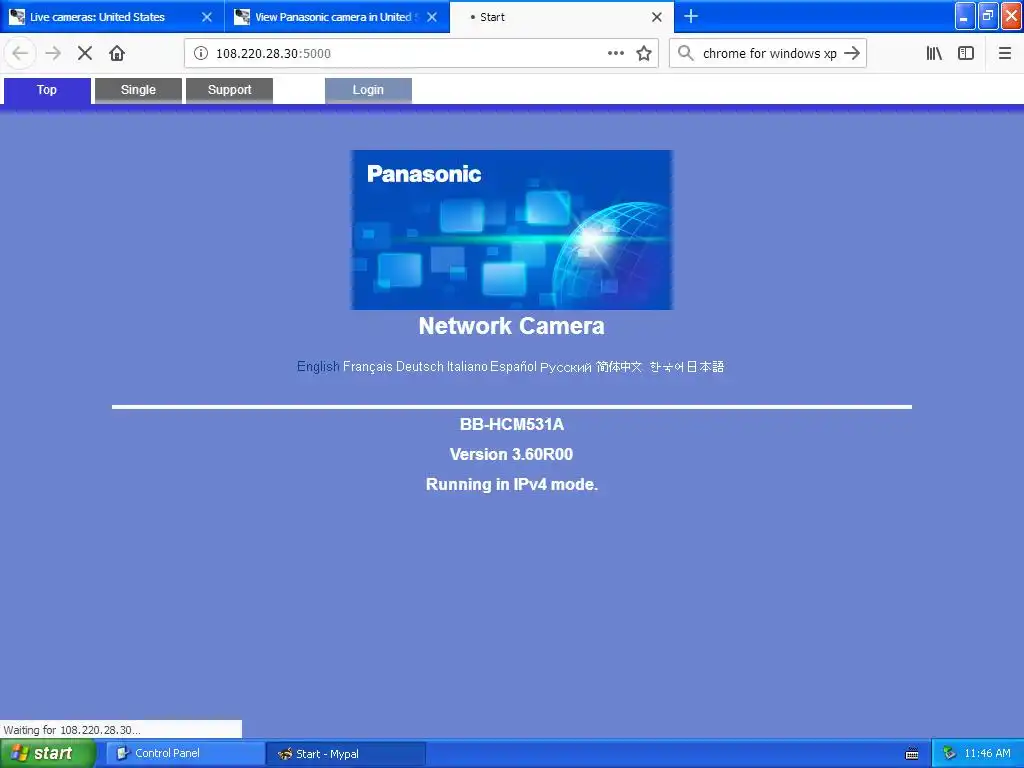Click the BB-HCM531A model text
Screen dimensions: 1024x768
pos(512,424)
